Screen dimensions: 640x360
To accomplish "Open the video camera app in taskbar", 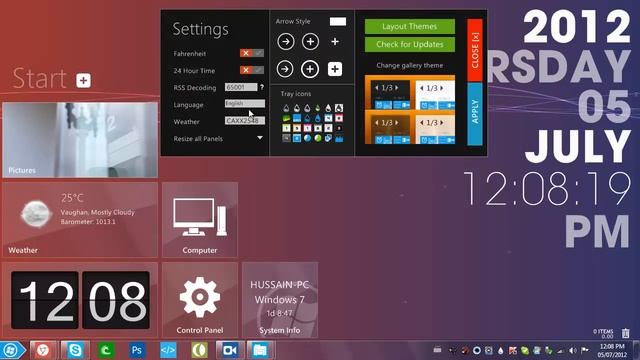I will 230,350.
